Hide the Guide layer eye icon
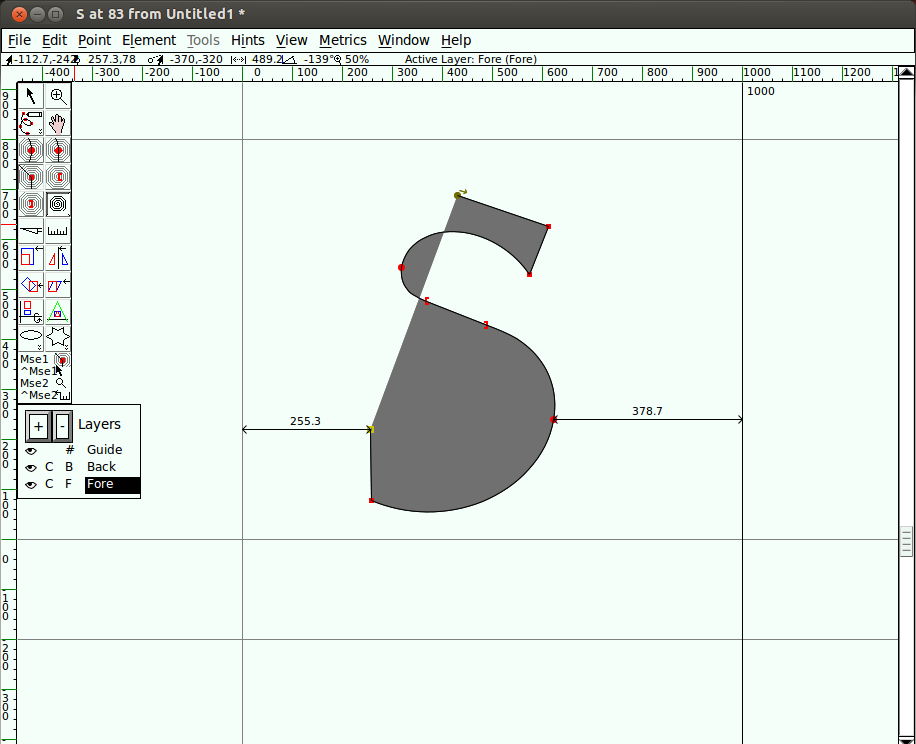 (x=31, y=451)
